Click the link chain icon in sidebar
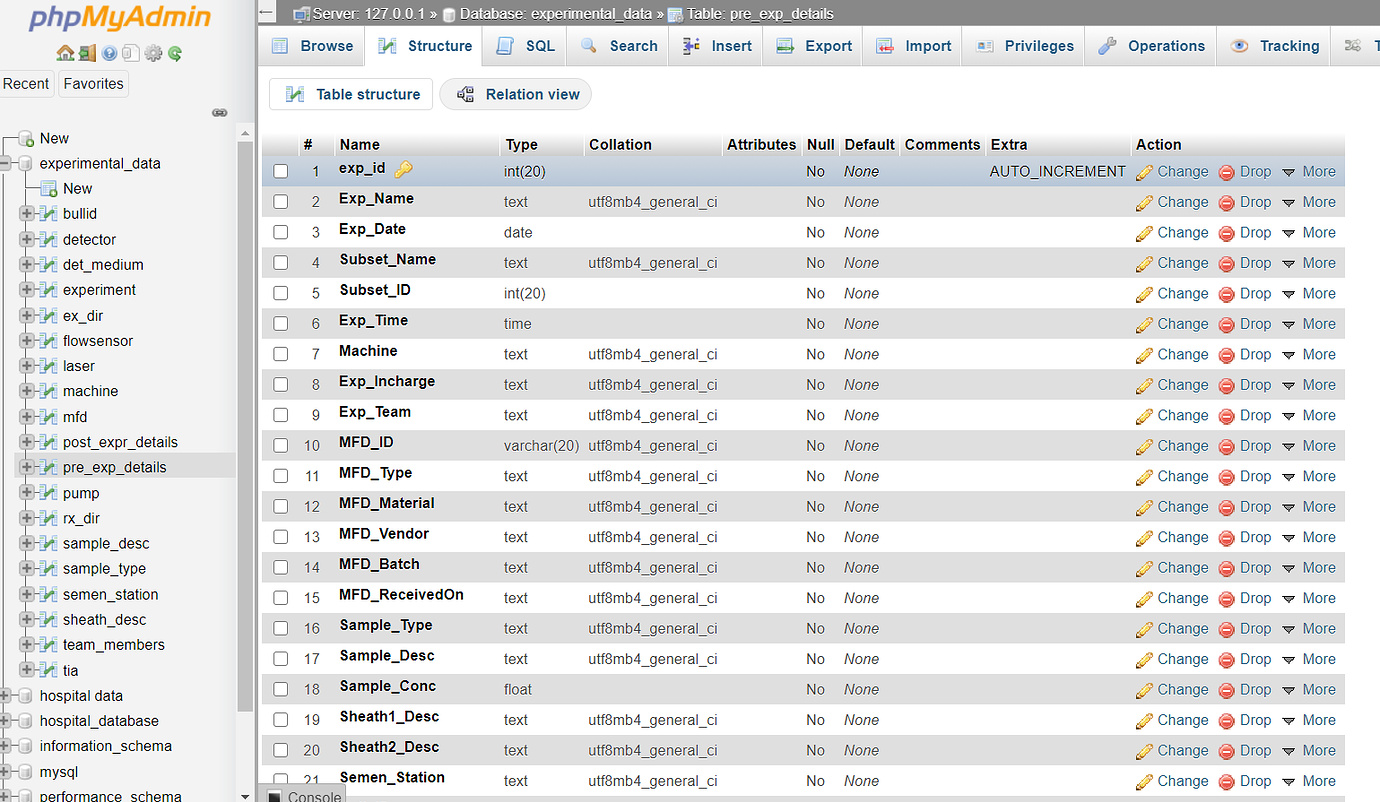1380x802 pixels. [x=220, y=113]
